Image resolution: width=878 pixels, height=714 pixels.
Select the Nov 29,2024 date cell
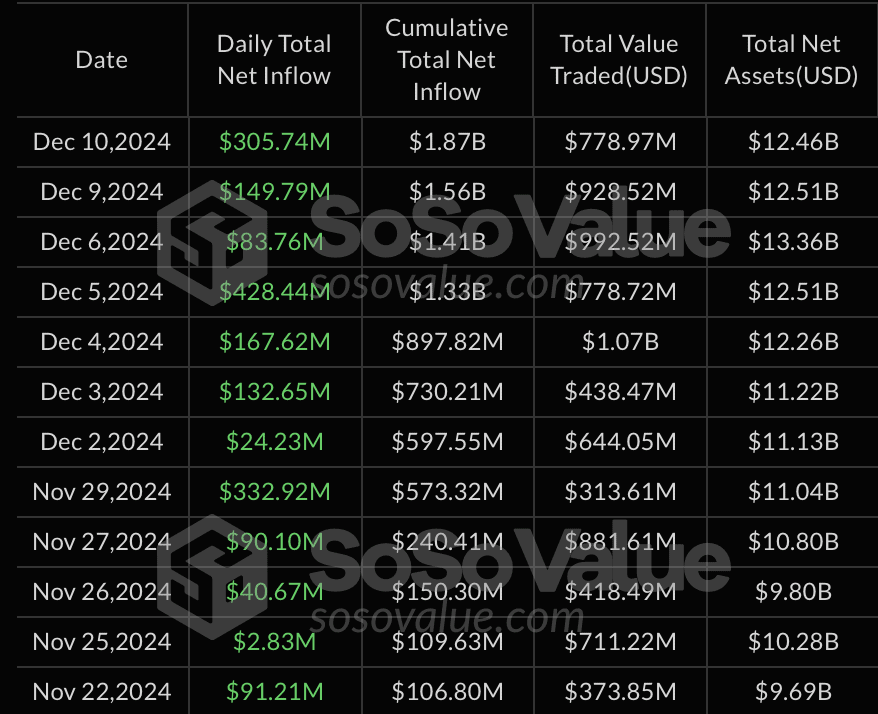click(101, 492)
